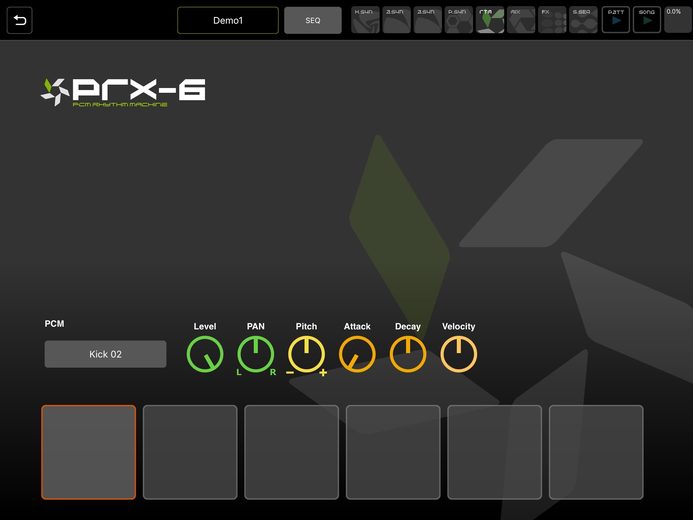The image size is (693, 520).
Task: Play the song with SONG button
Action: click(647, 20)
